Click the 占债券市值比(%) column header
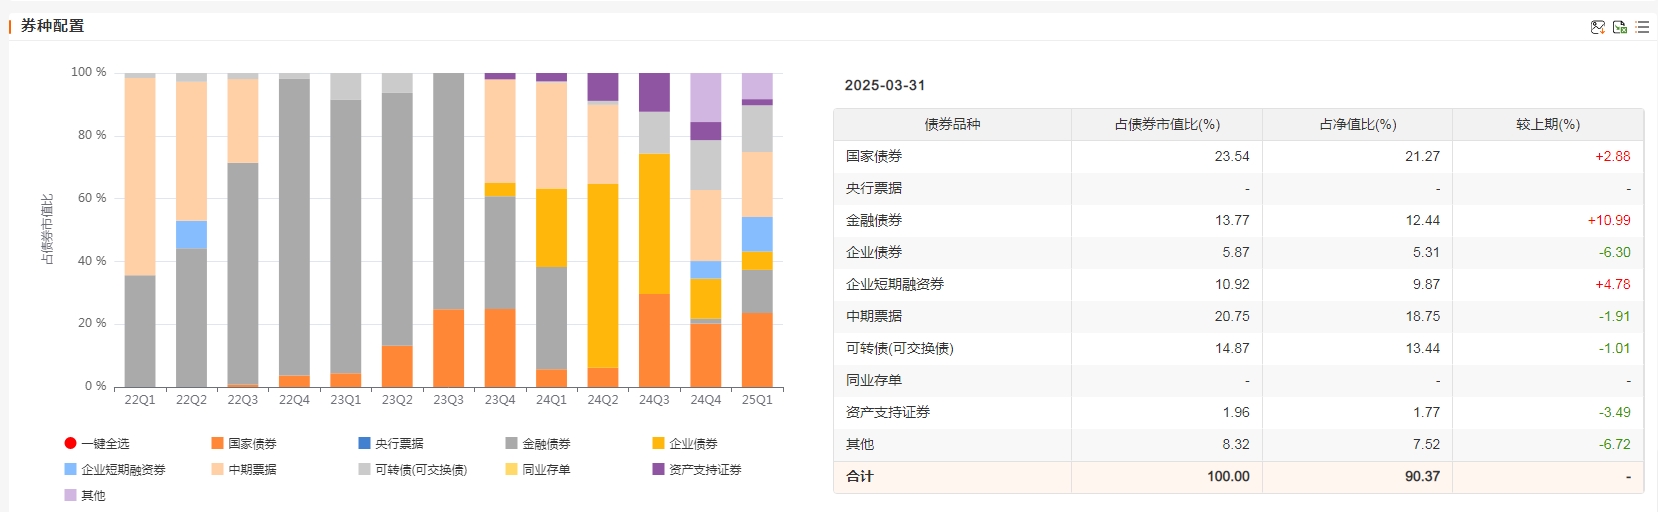Screen dimensions: 1658x512 1167,124
